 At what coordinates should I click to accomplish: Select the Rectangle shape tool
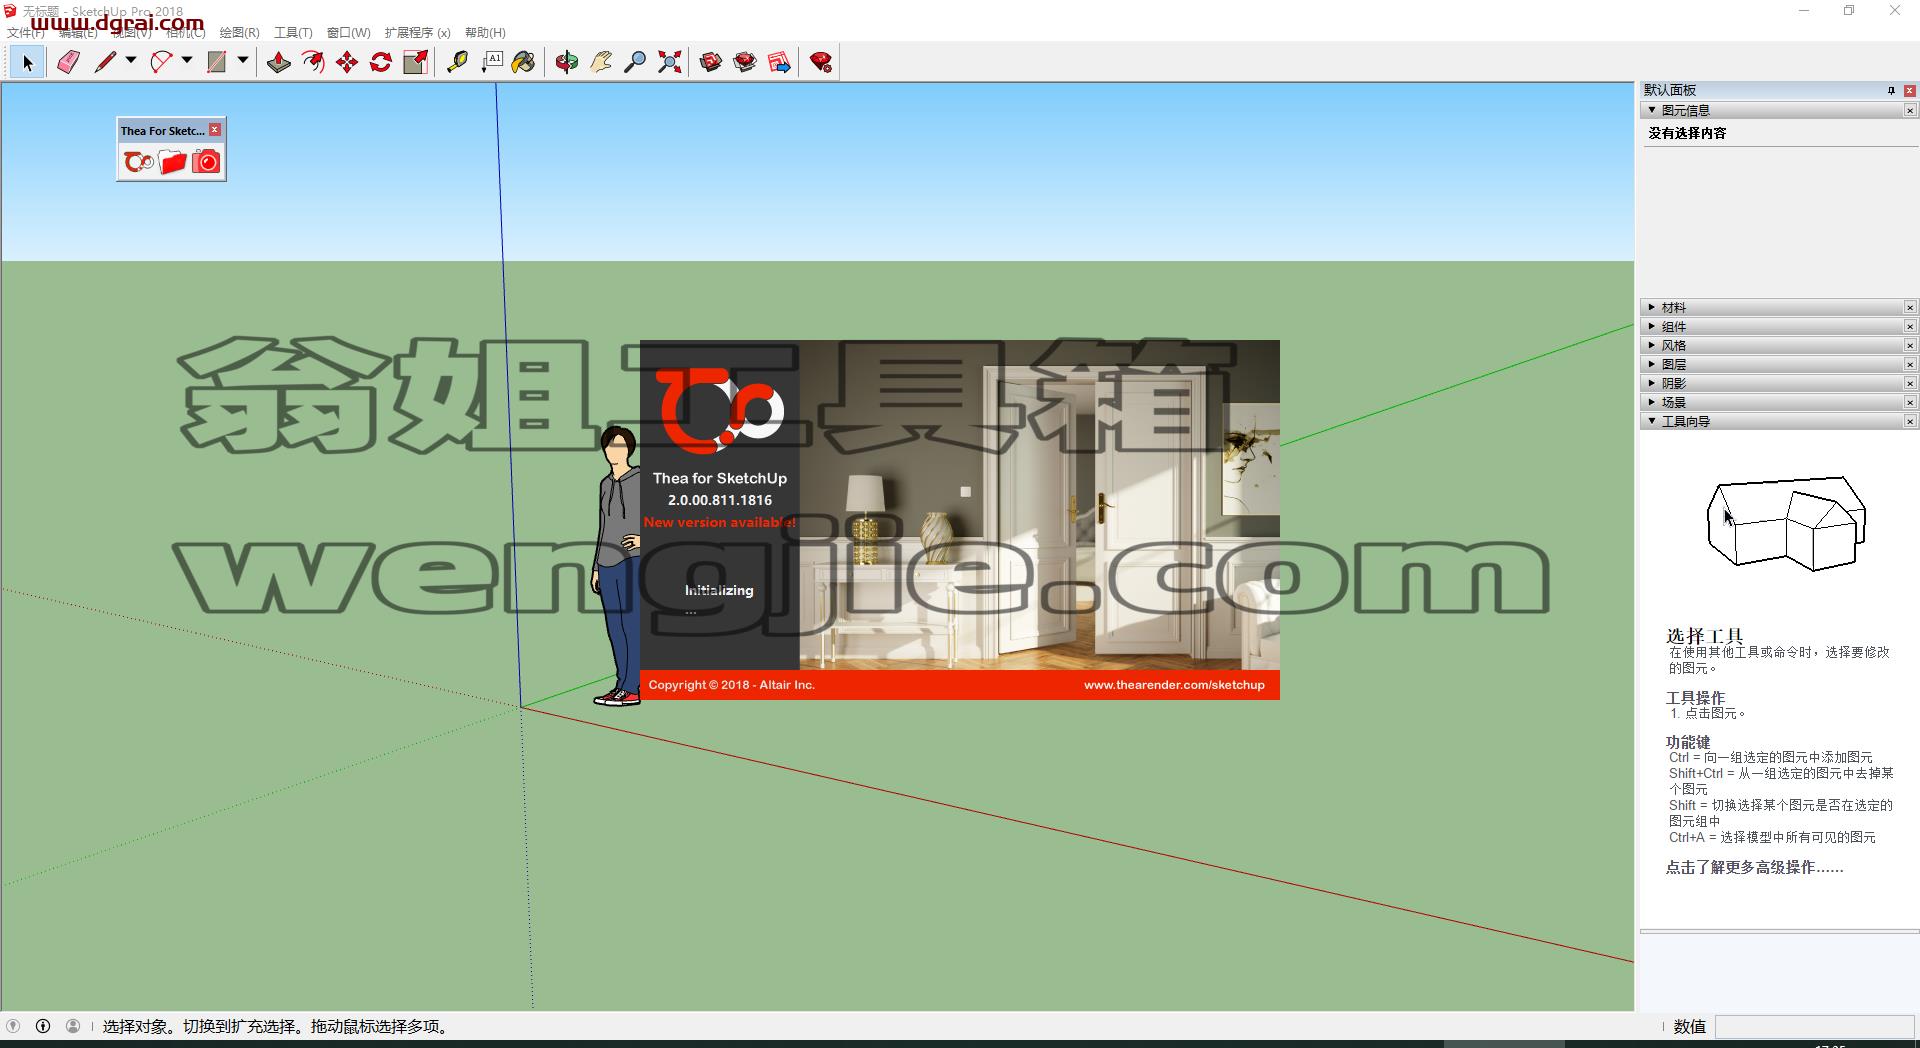tap(217, 62)
